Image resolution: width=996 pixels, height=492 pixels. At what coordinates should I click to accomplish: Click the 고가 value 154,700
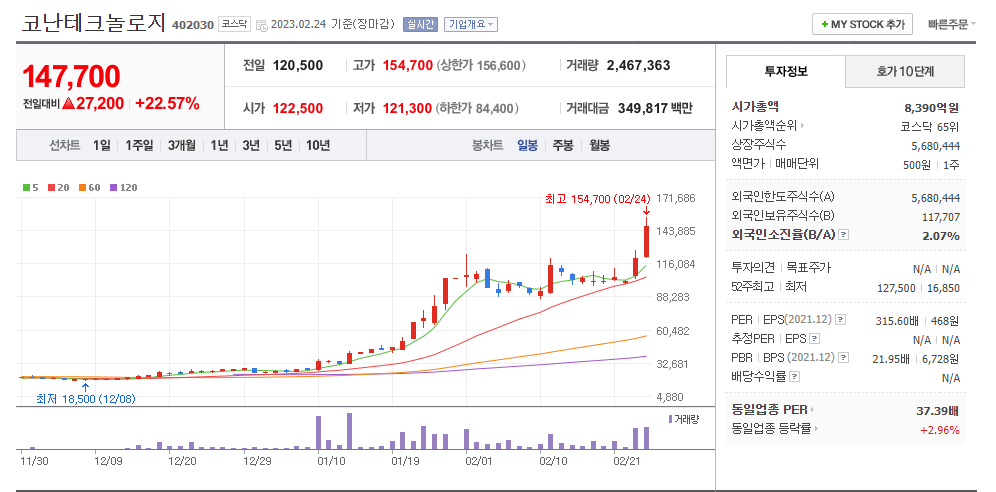[408, 65]
